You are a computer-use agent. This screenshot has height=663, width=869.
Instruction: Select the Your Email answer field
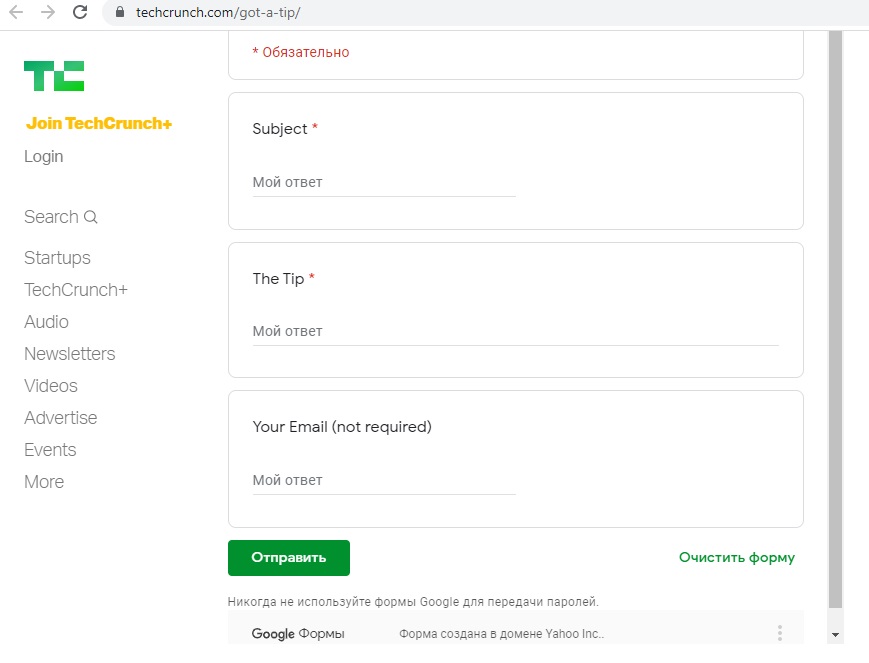pos(384,481)
